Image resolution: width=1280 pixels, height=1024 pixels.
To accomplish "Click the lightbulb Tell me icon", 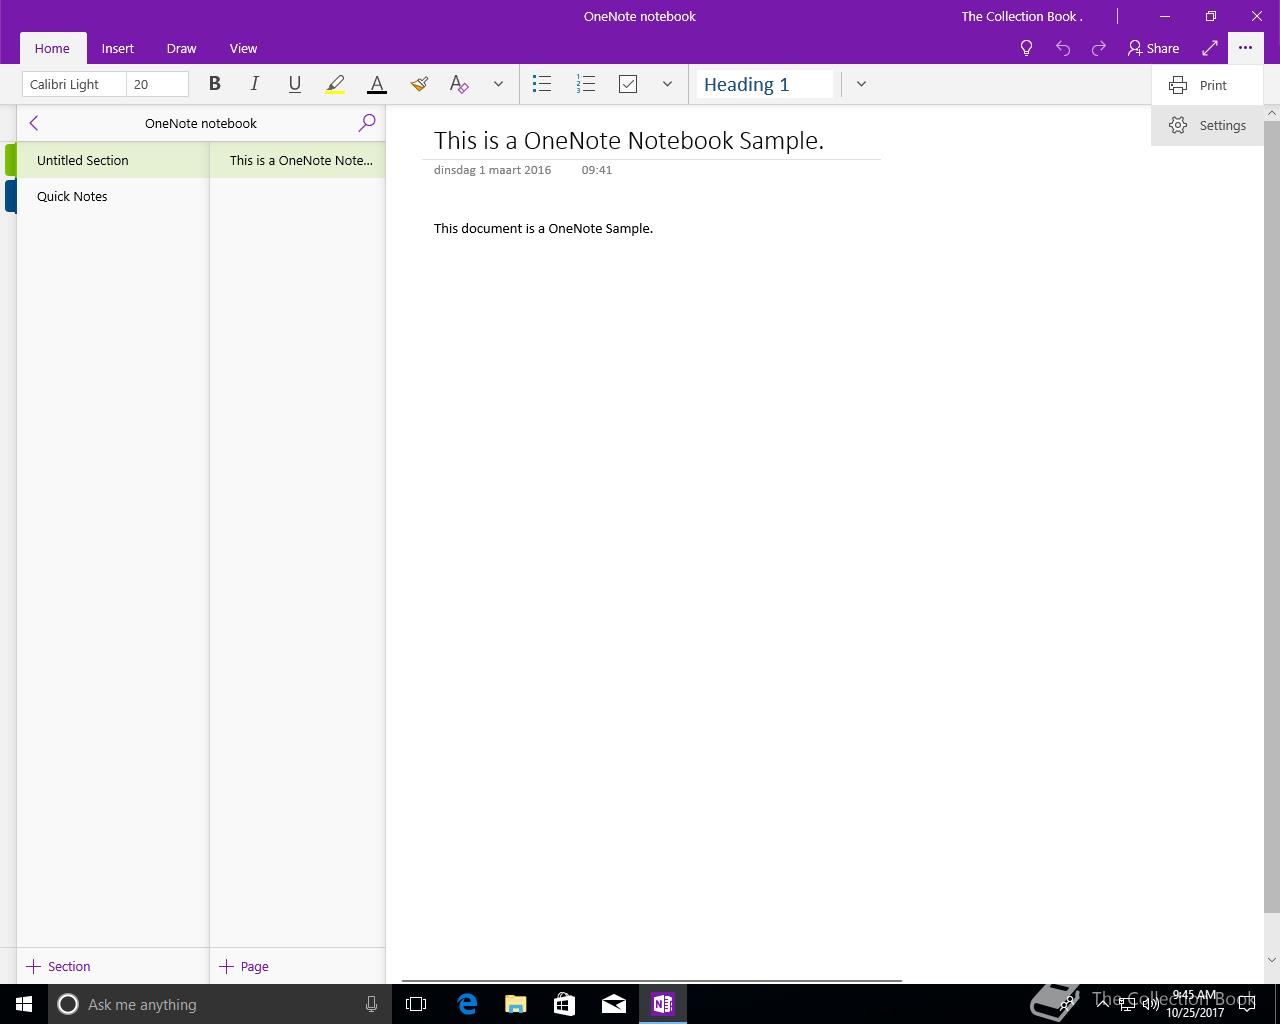I will [1026, 48].
